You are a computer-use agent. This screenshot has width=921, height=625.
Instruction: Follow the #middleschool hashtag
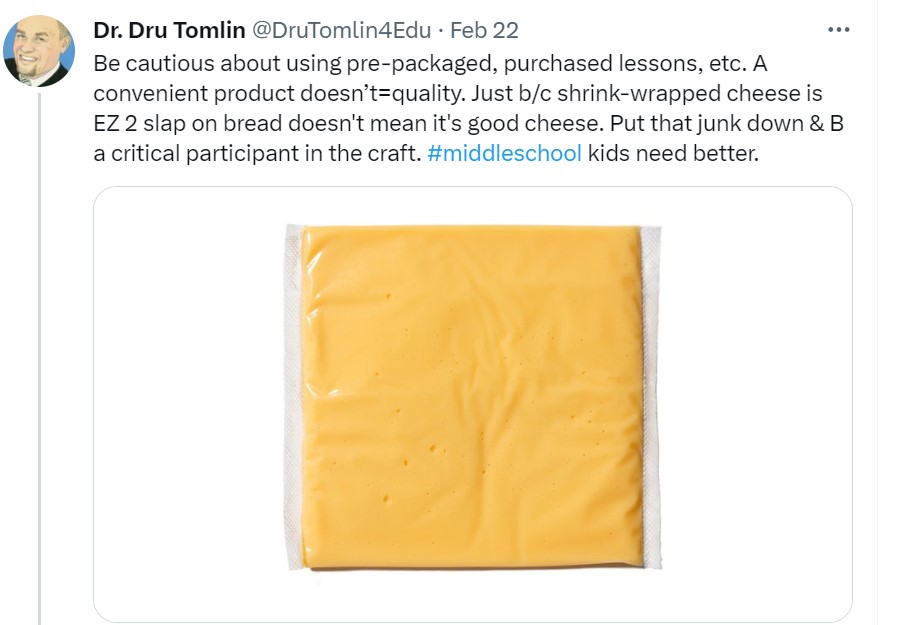point(510,156)
